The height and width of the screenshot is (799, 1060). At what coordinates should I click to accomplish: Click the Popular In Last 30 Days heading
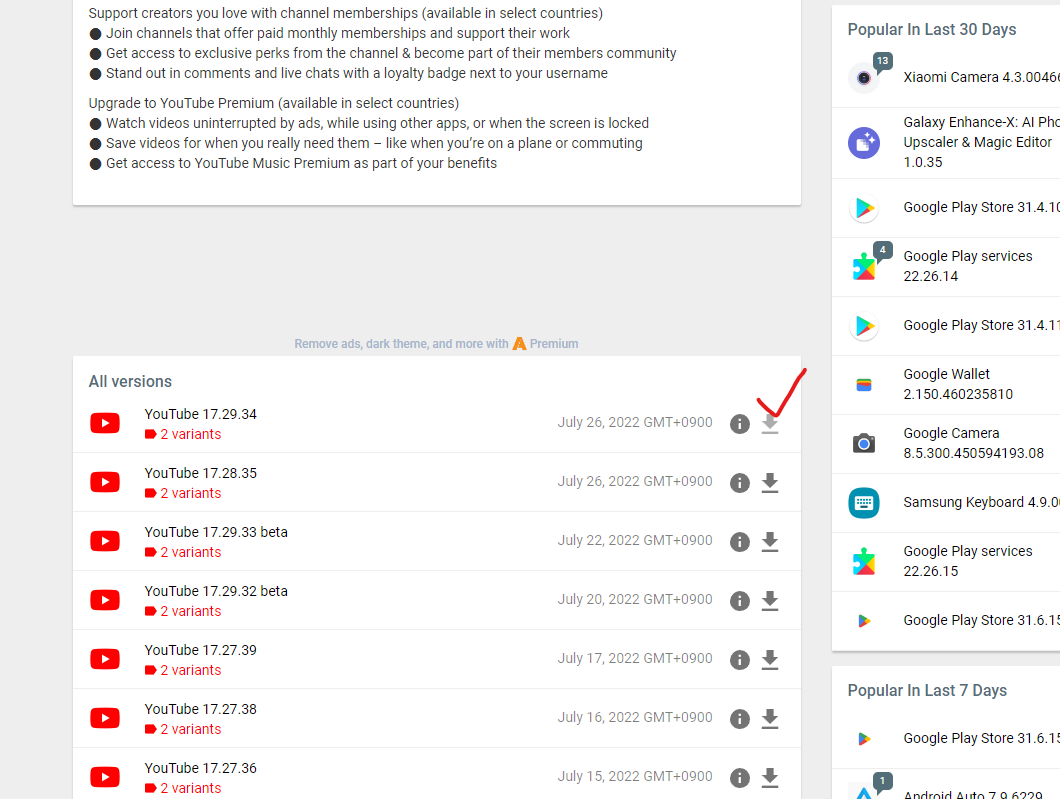point(932,30)
